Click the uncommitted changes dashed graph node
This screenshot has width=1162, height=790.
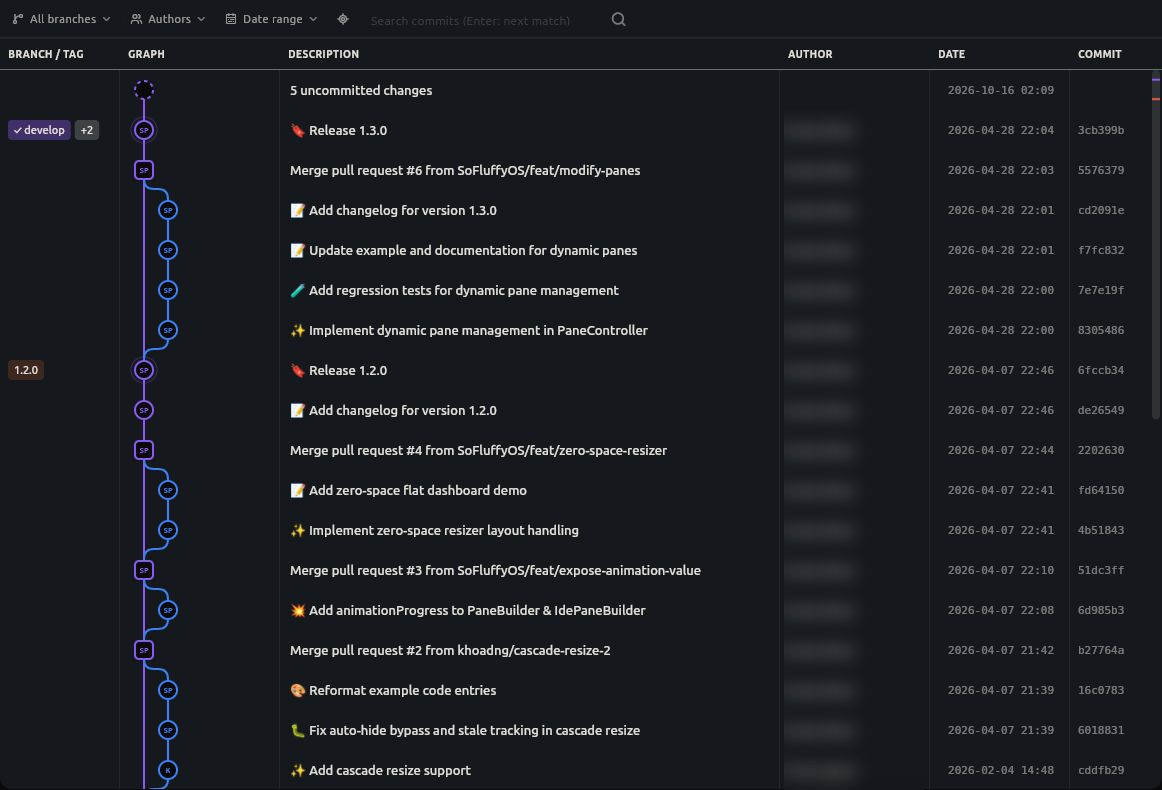pyautogui.click(x=144, y=90)
